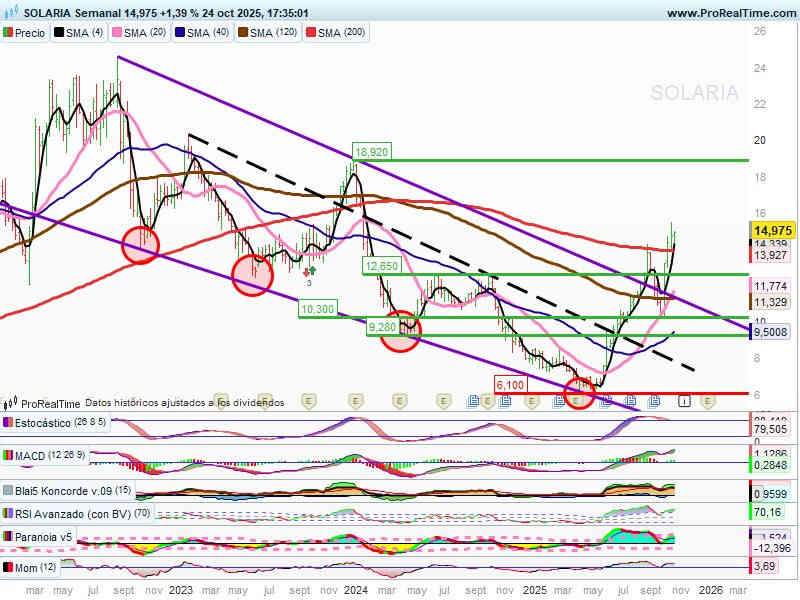Click the black SMA (4) color swatch
This screenshot has width=800, height=600.
point(60,33)
